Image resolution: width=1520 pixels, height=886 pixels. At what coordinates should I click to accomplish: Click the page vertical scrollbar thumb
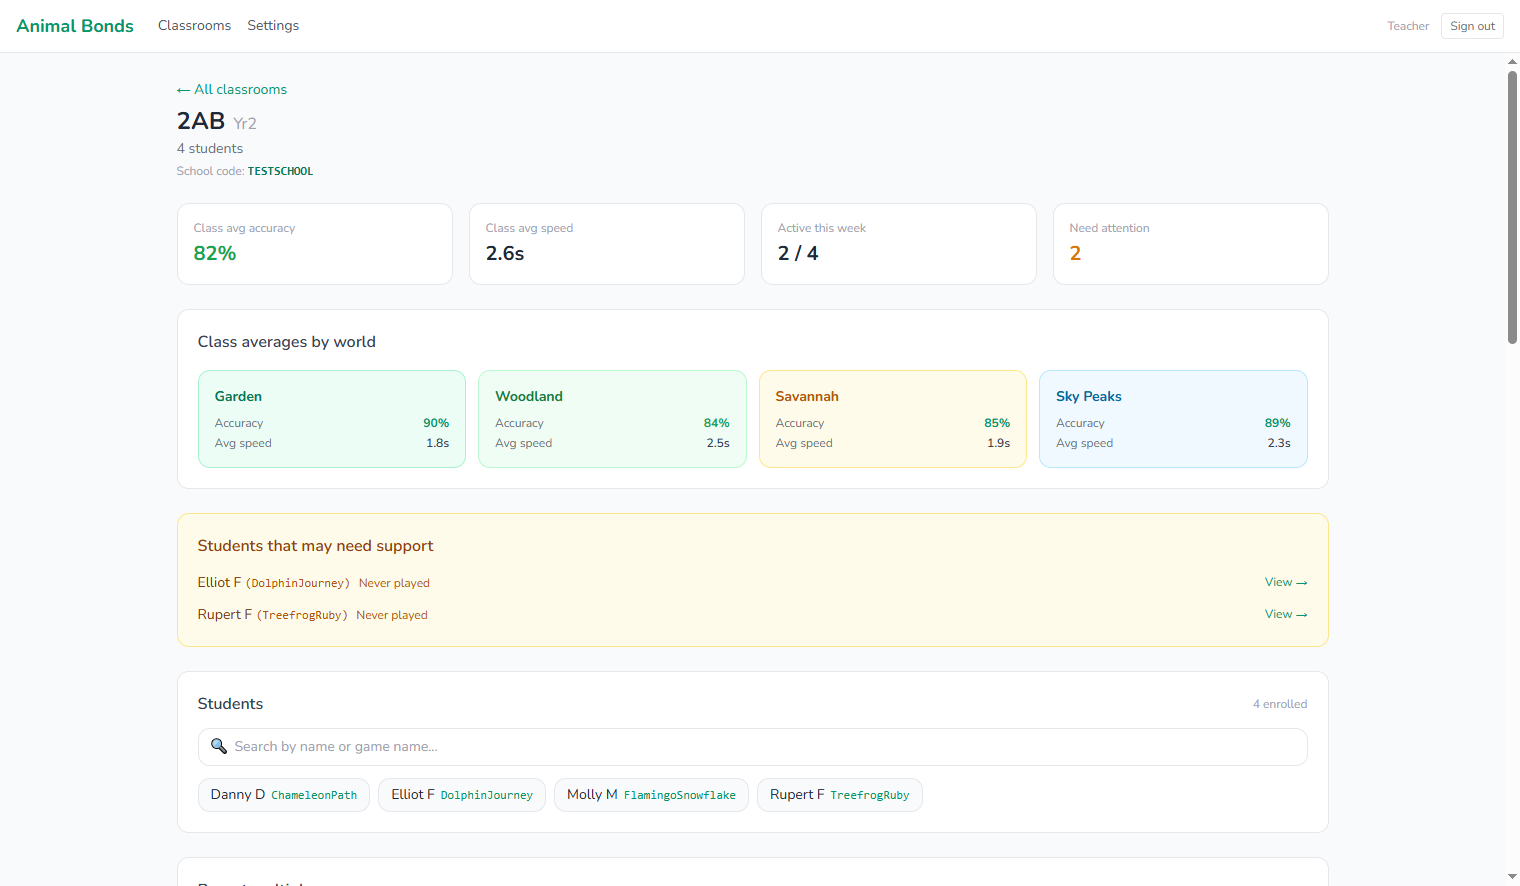1513,207
